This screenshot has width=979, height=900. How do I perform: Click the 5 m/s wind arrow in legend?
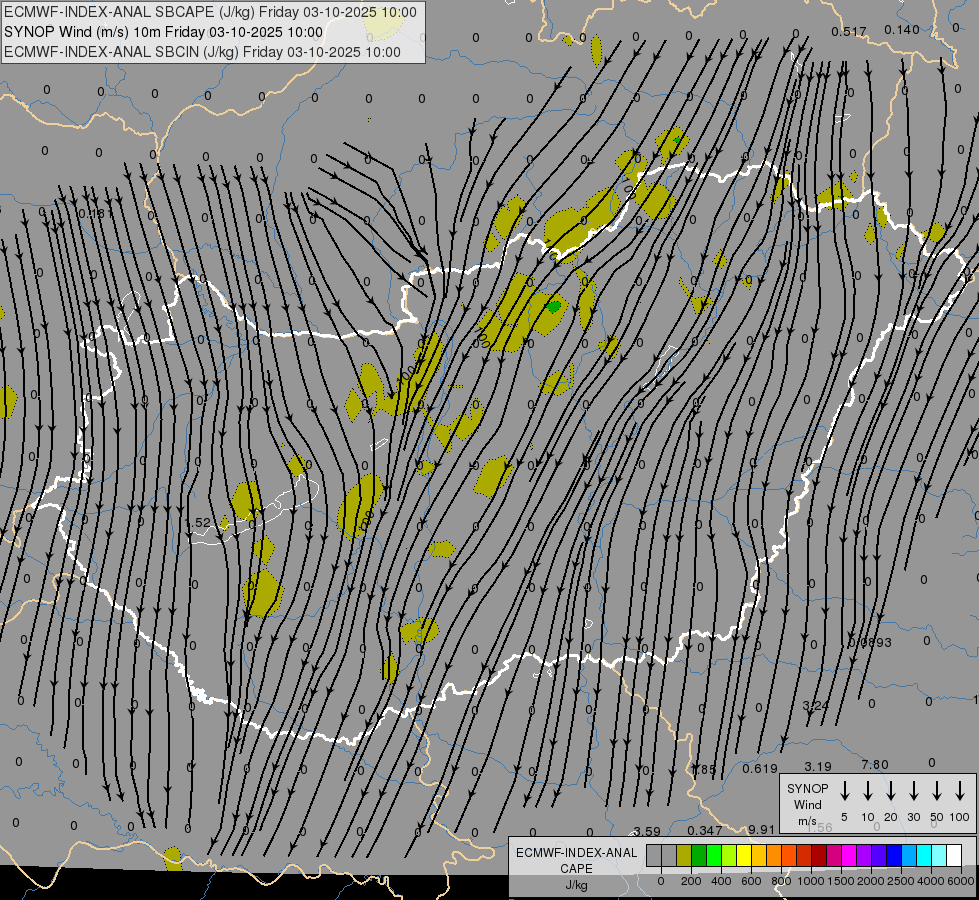pos(844,791)
